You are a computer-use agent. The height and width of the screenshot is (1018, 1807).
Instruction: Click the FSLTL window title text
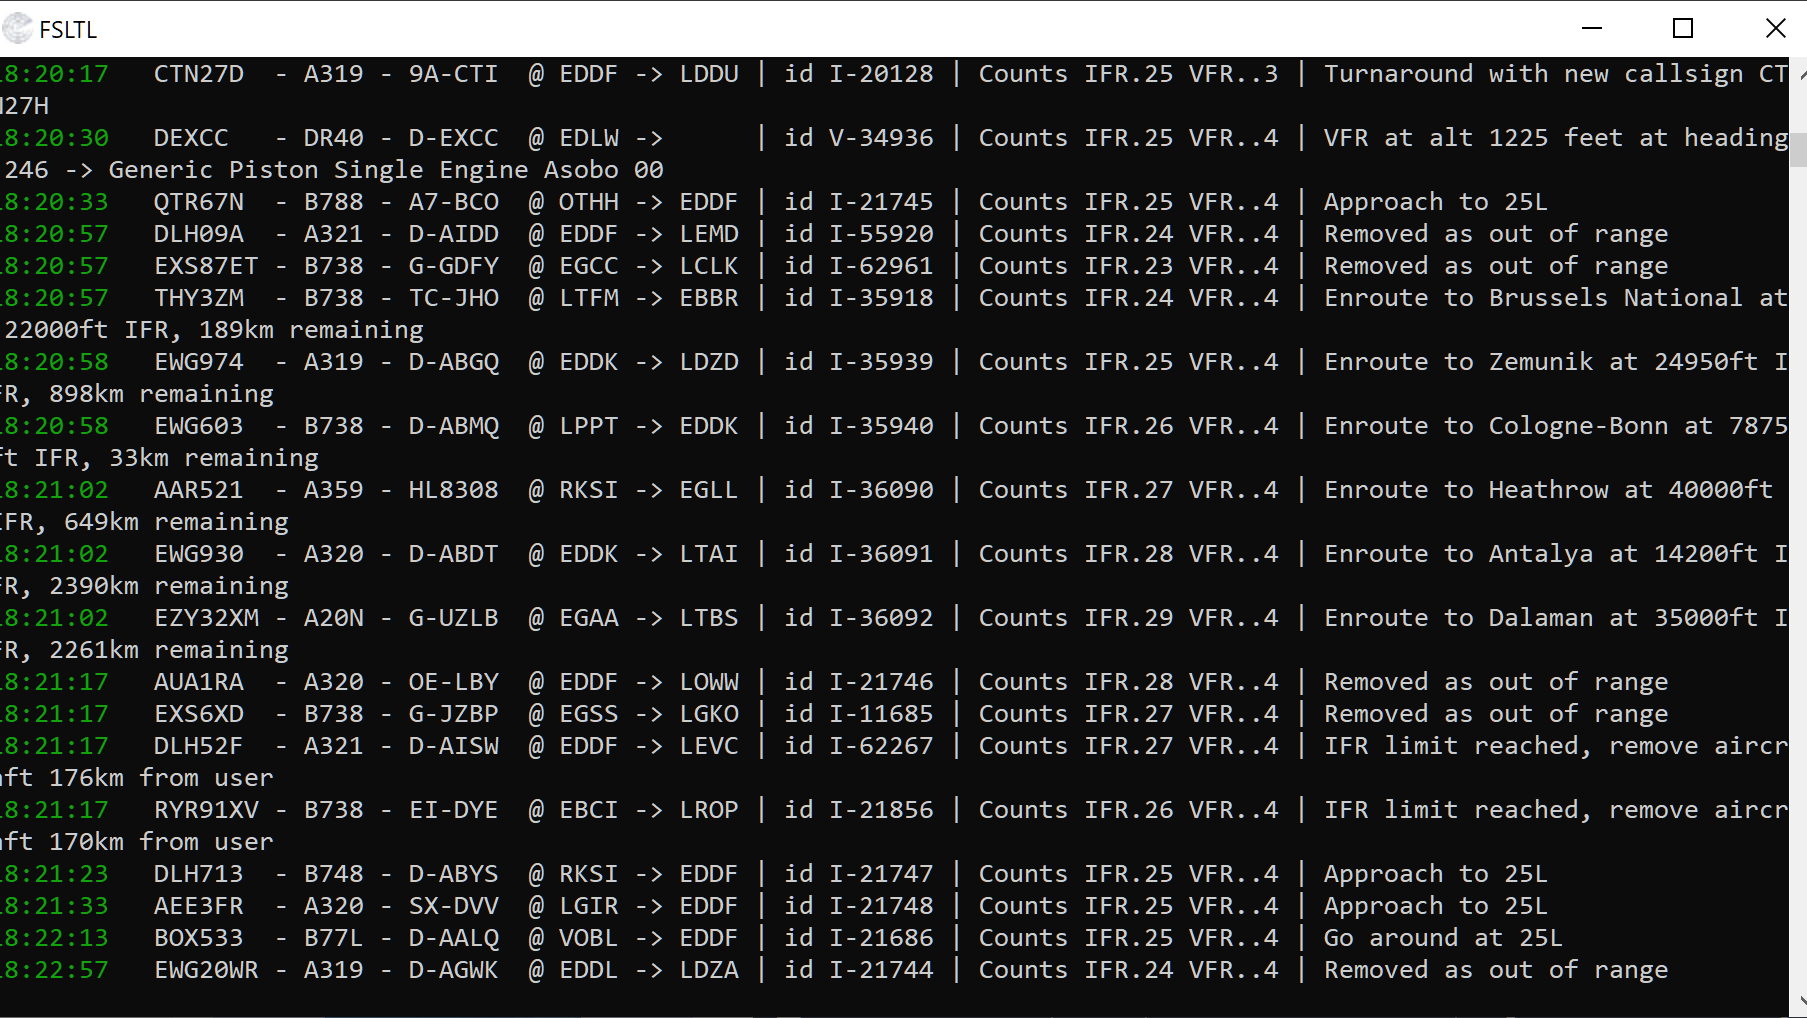pos(68,30)
